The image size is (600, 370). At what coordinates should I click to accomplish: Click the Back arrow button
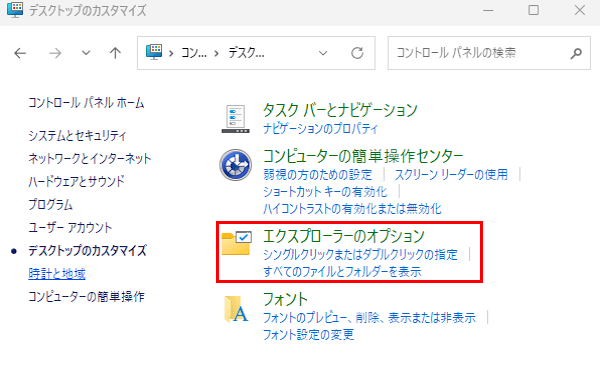click(x=20, y=53)
